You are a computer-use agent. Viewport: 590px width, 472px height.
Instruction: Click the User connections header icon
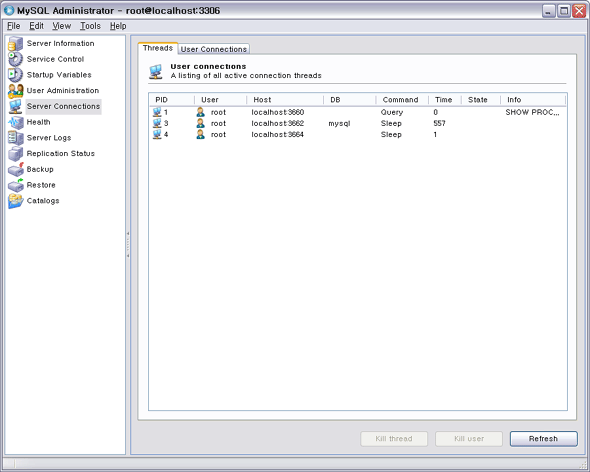pos(155,72)
